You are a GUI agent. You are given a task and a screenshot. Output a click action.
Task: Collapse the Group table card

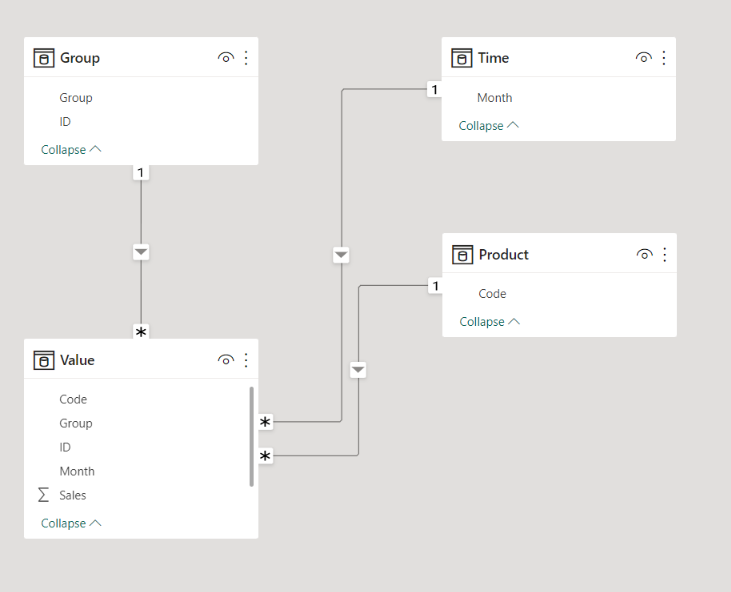click(x=71, y=150)
